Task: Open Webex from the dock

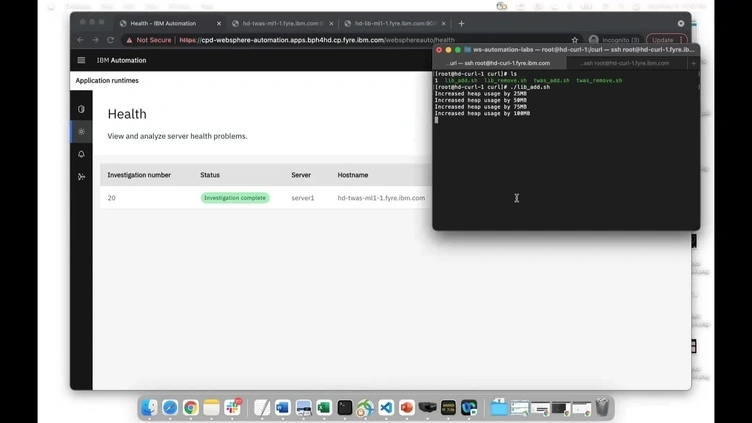Action: (469, 408)
